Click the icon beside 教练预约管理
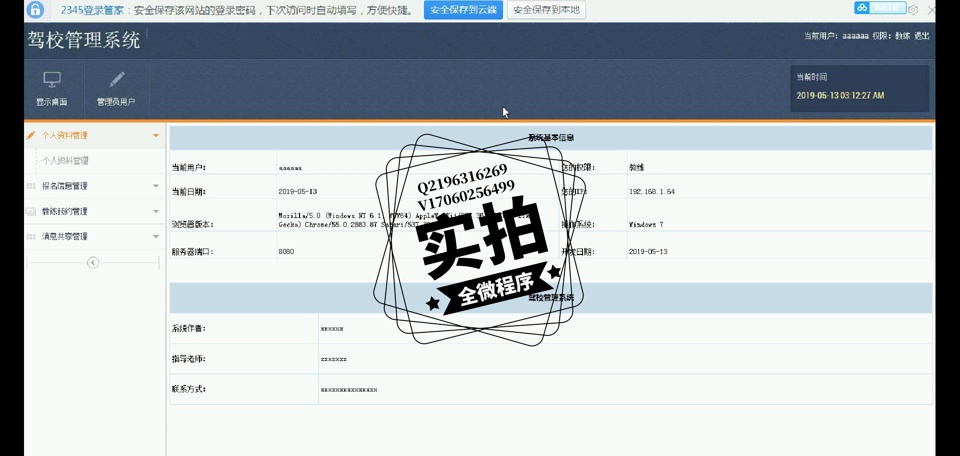Screen dimensions: 960x456 pyautogui.click(x=31, y=211)
